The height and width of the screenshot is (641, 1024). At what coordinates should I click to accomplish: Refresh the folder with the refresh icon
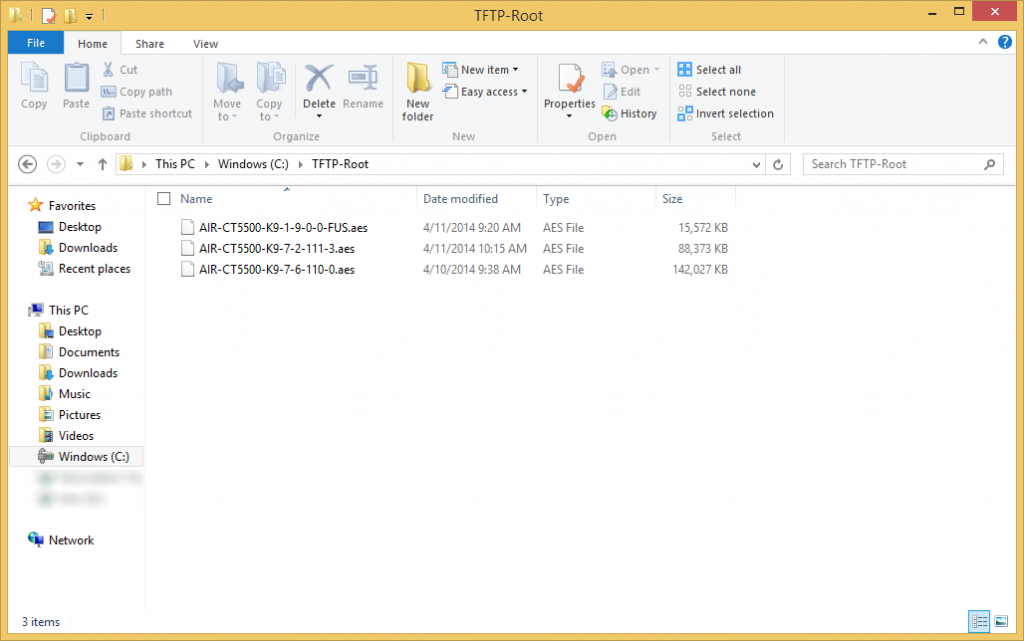(779, 163)
